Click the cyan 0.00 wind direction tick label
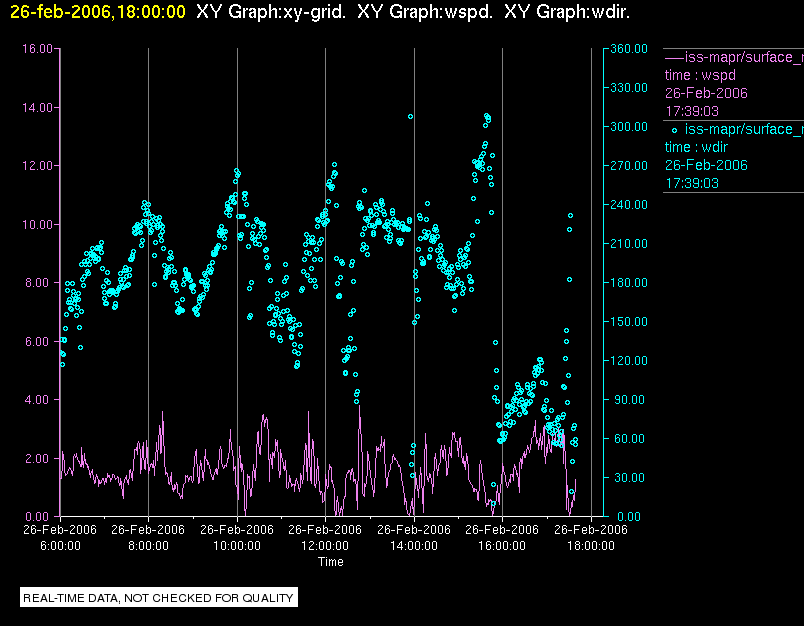The width and height of the screenshot is (804, 626). coord(629,516)
